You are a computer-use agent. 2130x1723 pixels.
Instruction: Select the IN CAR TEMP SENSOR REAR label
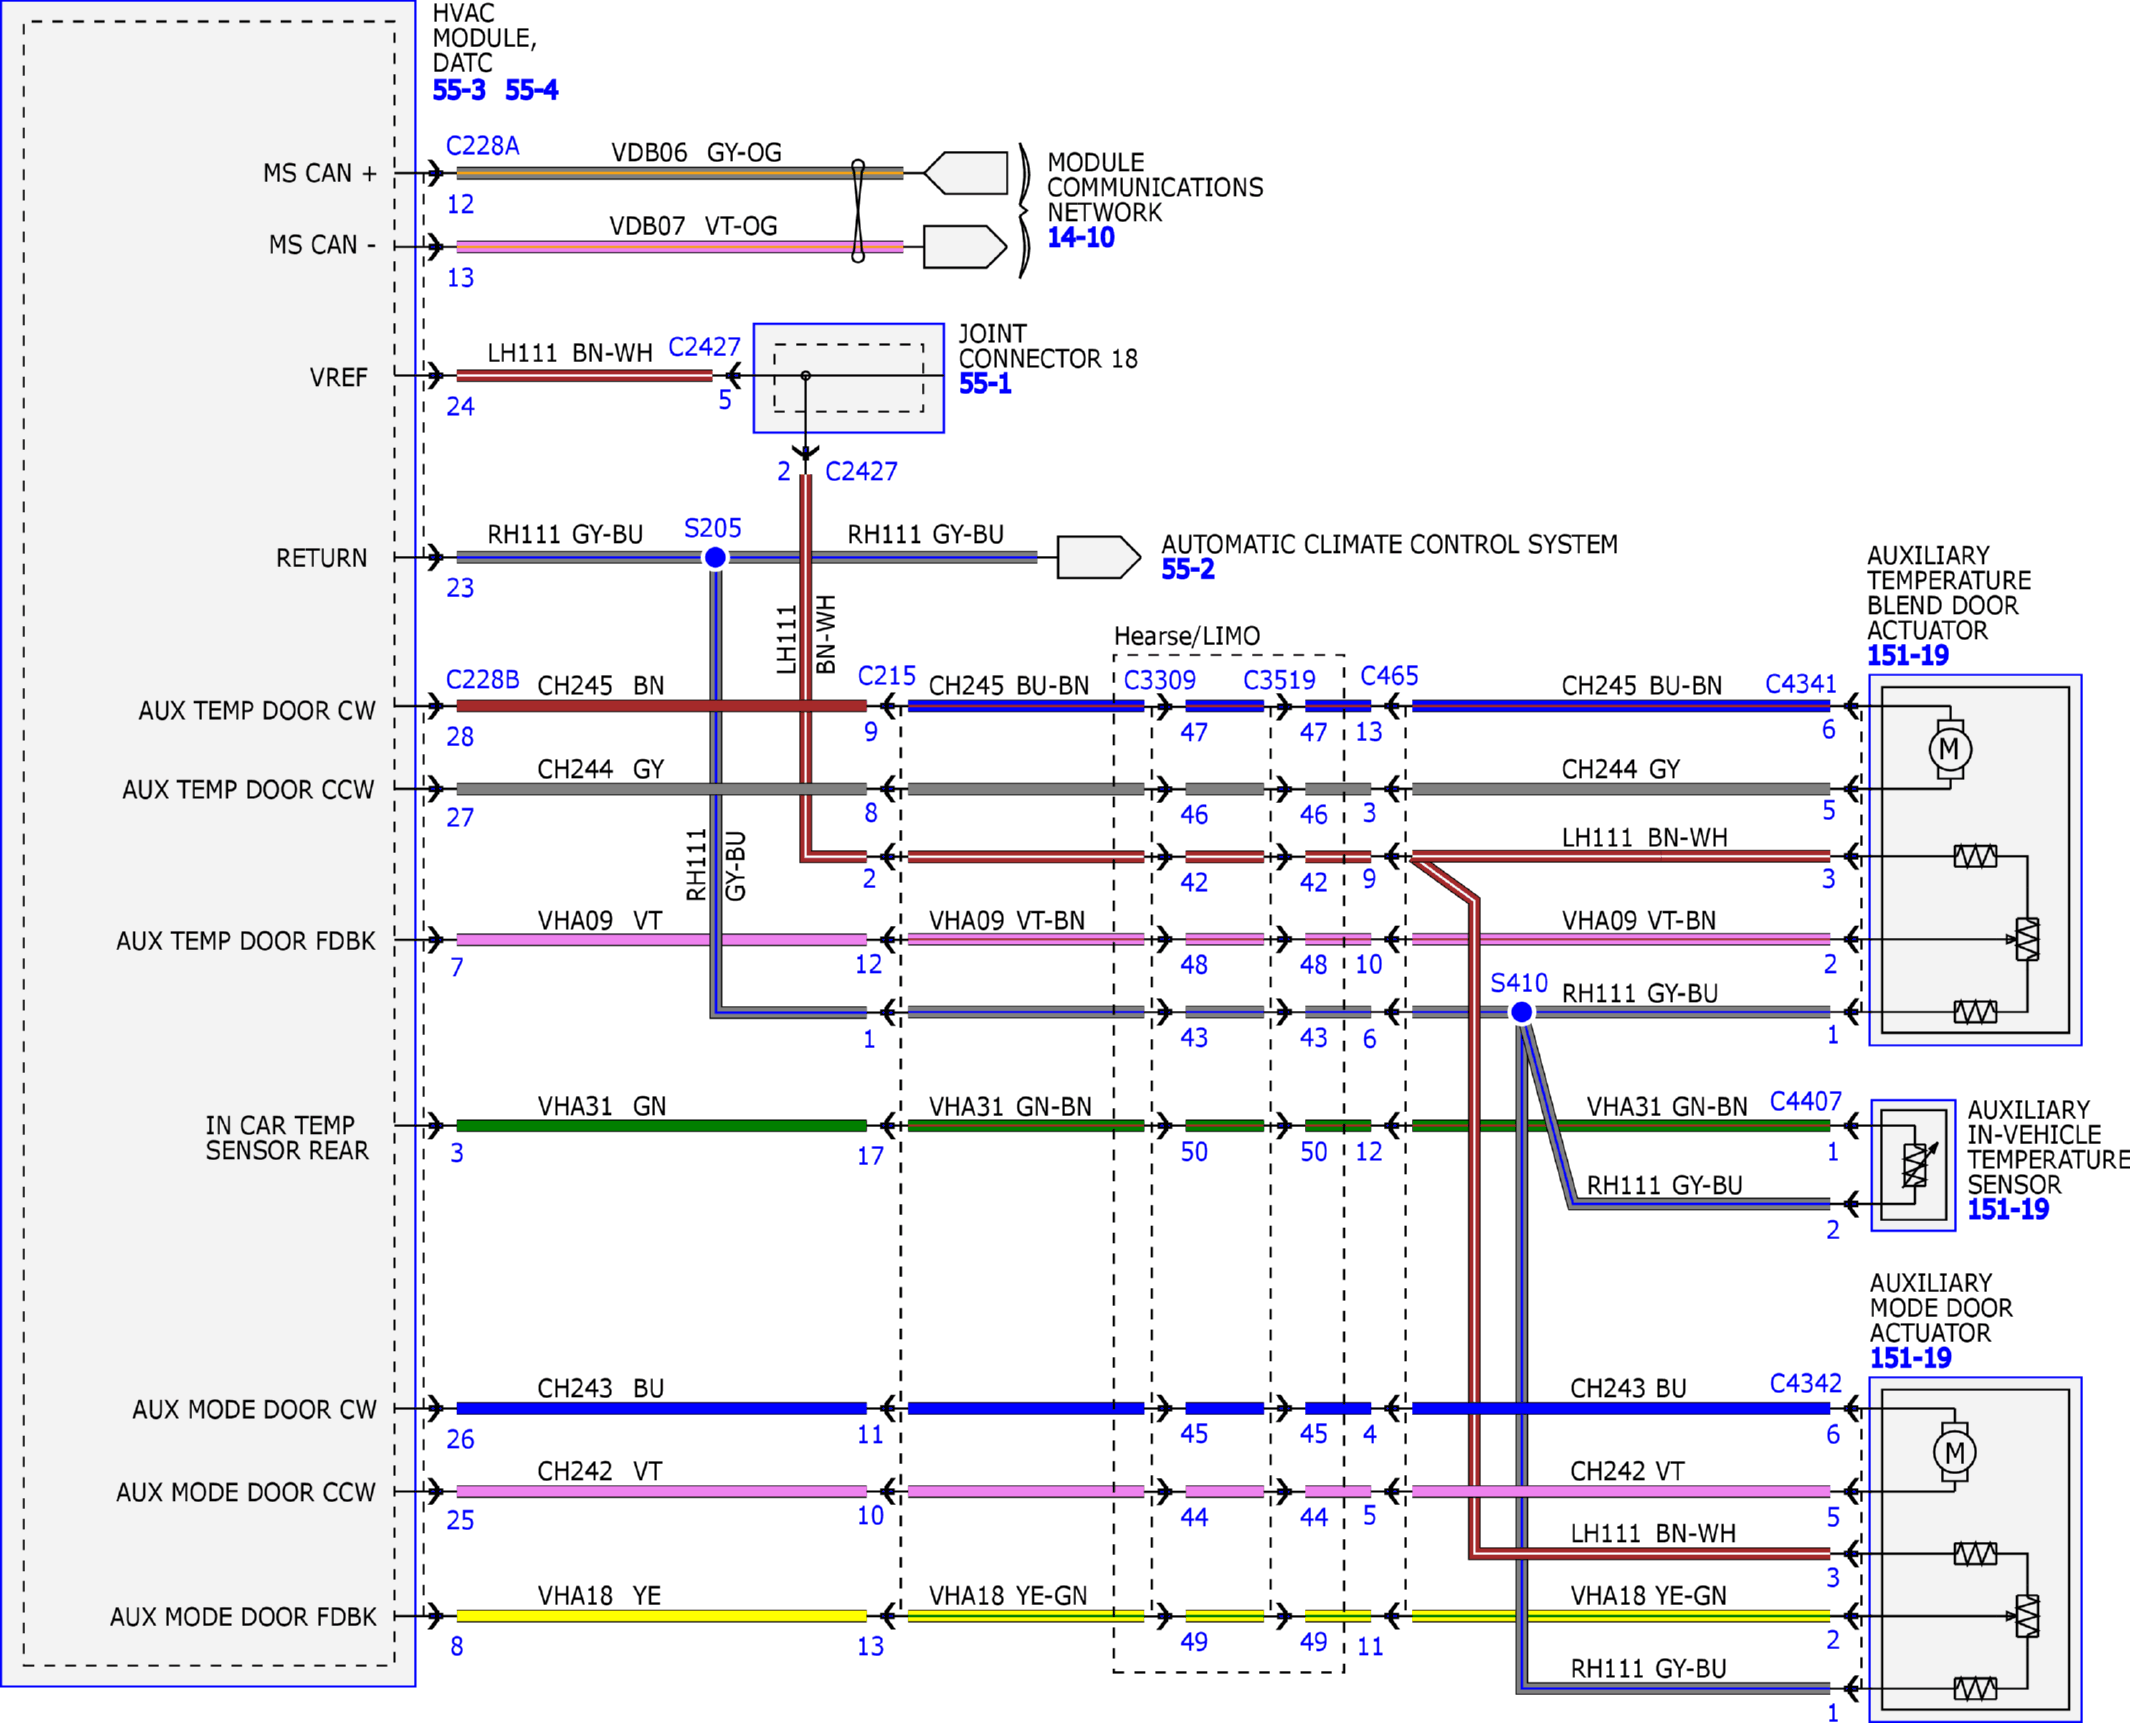pyautogui.click(x=286, y=1138)
